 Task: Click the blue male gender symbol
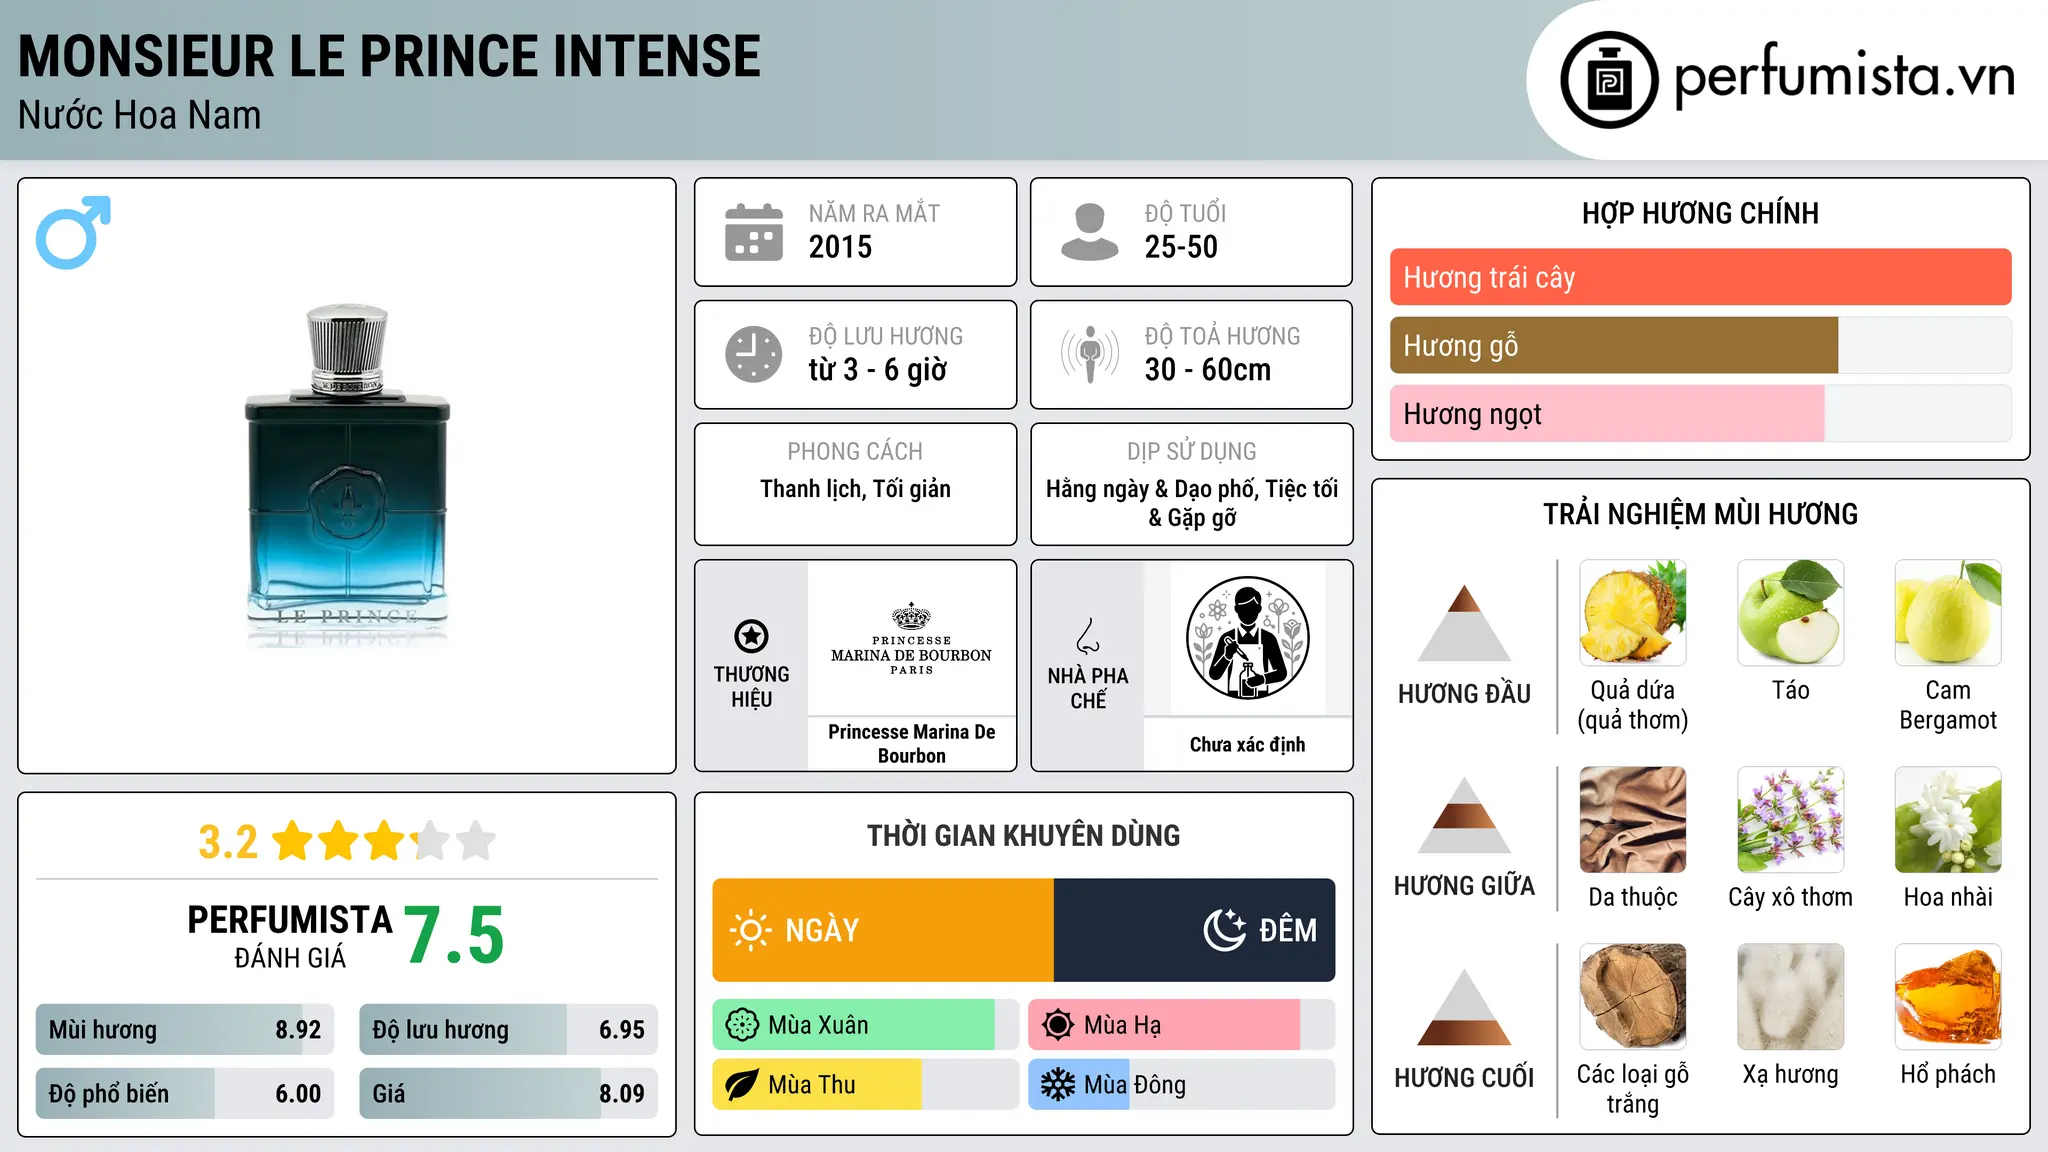(73, 232)
